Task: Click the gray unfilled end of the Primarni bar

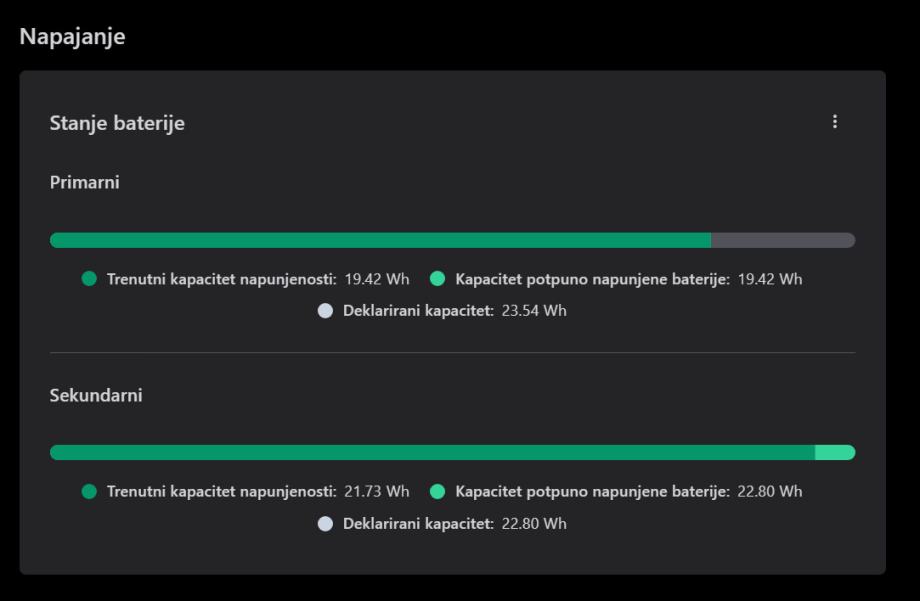Action: click(782, 240)
